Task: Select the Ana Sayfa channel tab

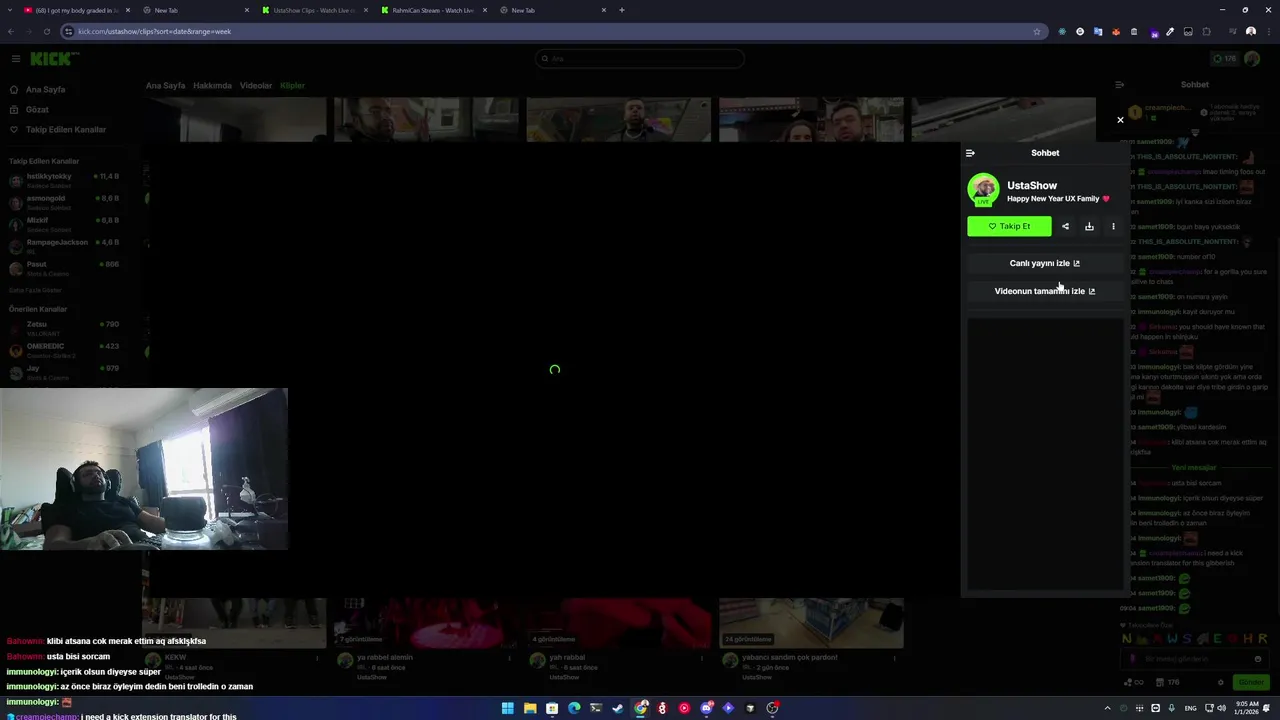Action: pos(166,86)
